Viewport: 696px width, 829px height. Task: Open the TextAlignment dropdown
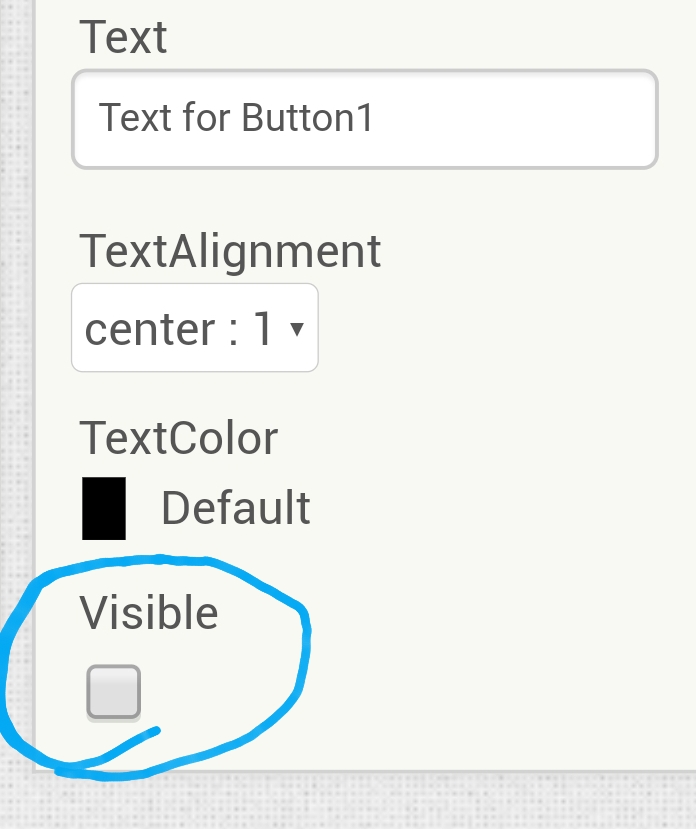(x=195, y=328)
